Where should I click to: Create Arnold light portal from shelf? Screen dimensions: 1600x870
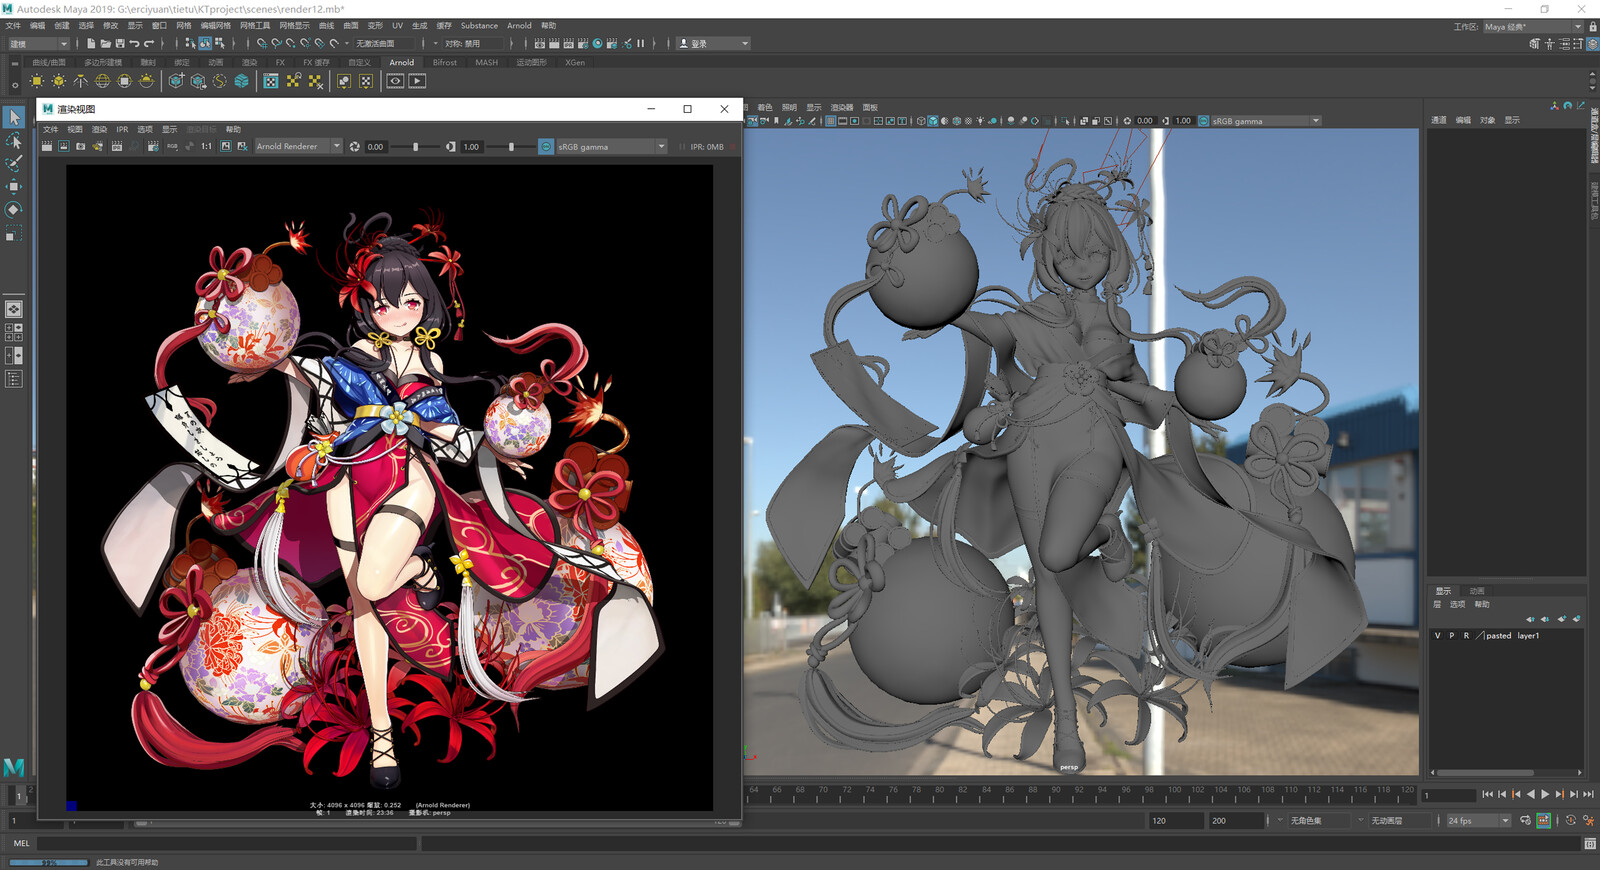[x=124, y=81]
